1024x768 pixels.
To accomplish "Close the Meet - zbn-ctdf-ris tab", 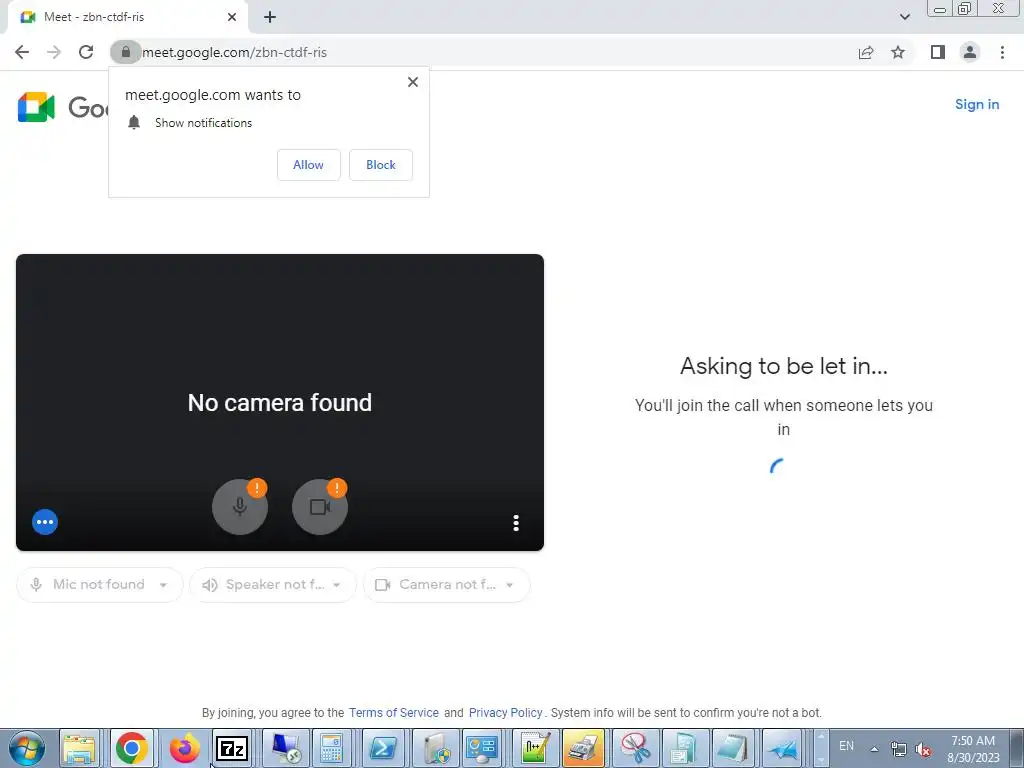I will click(232, 17).
